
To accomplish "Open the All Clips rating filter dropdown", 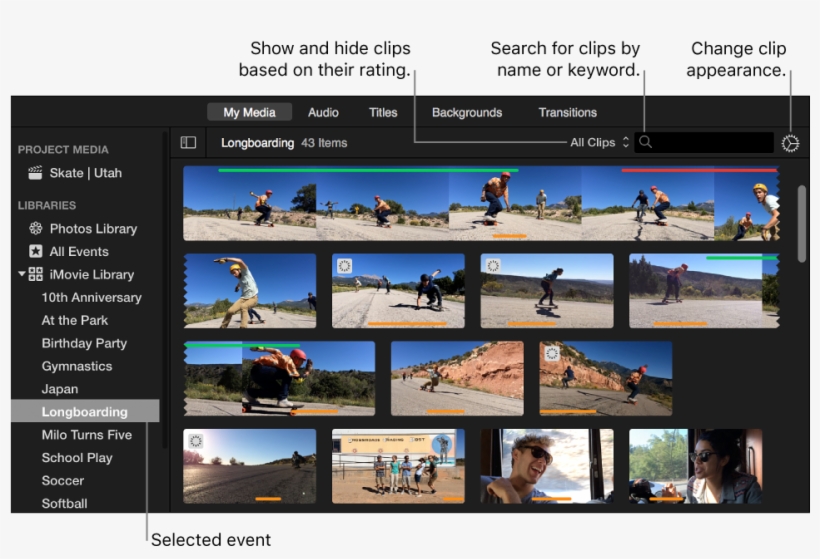I will click(x=599, y=143).
